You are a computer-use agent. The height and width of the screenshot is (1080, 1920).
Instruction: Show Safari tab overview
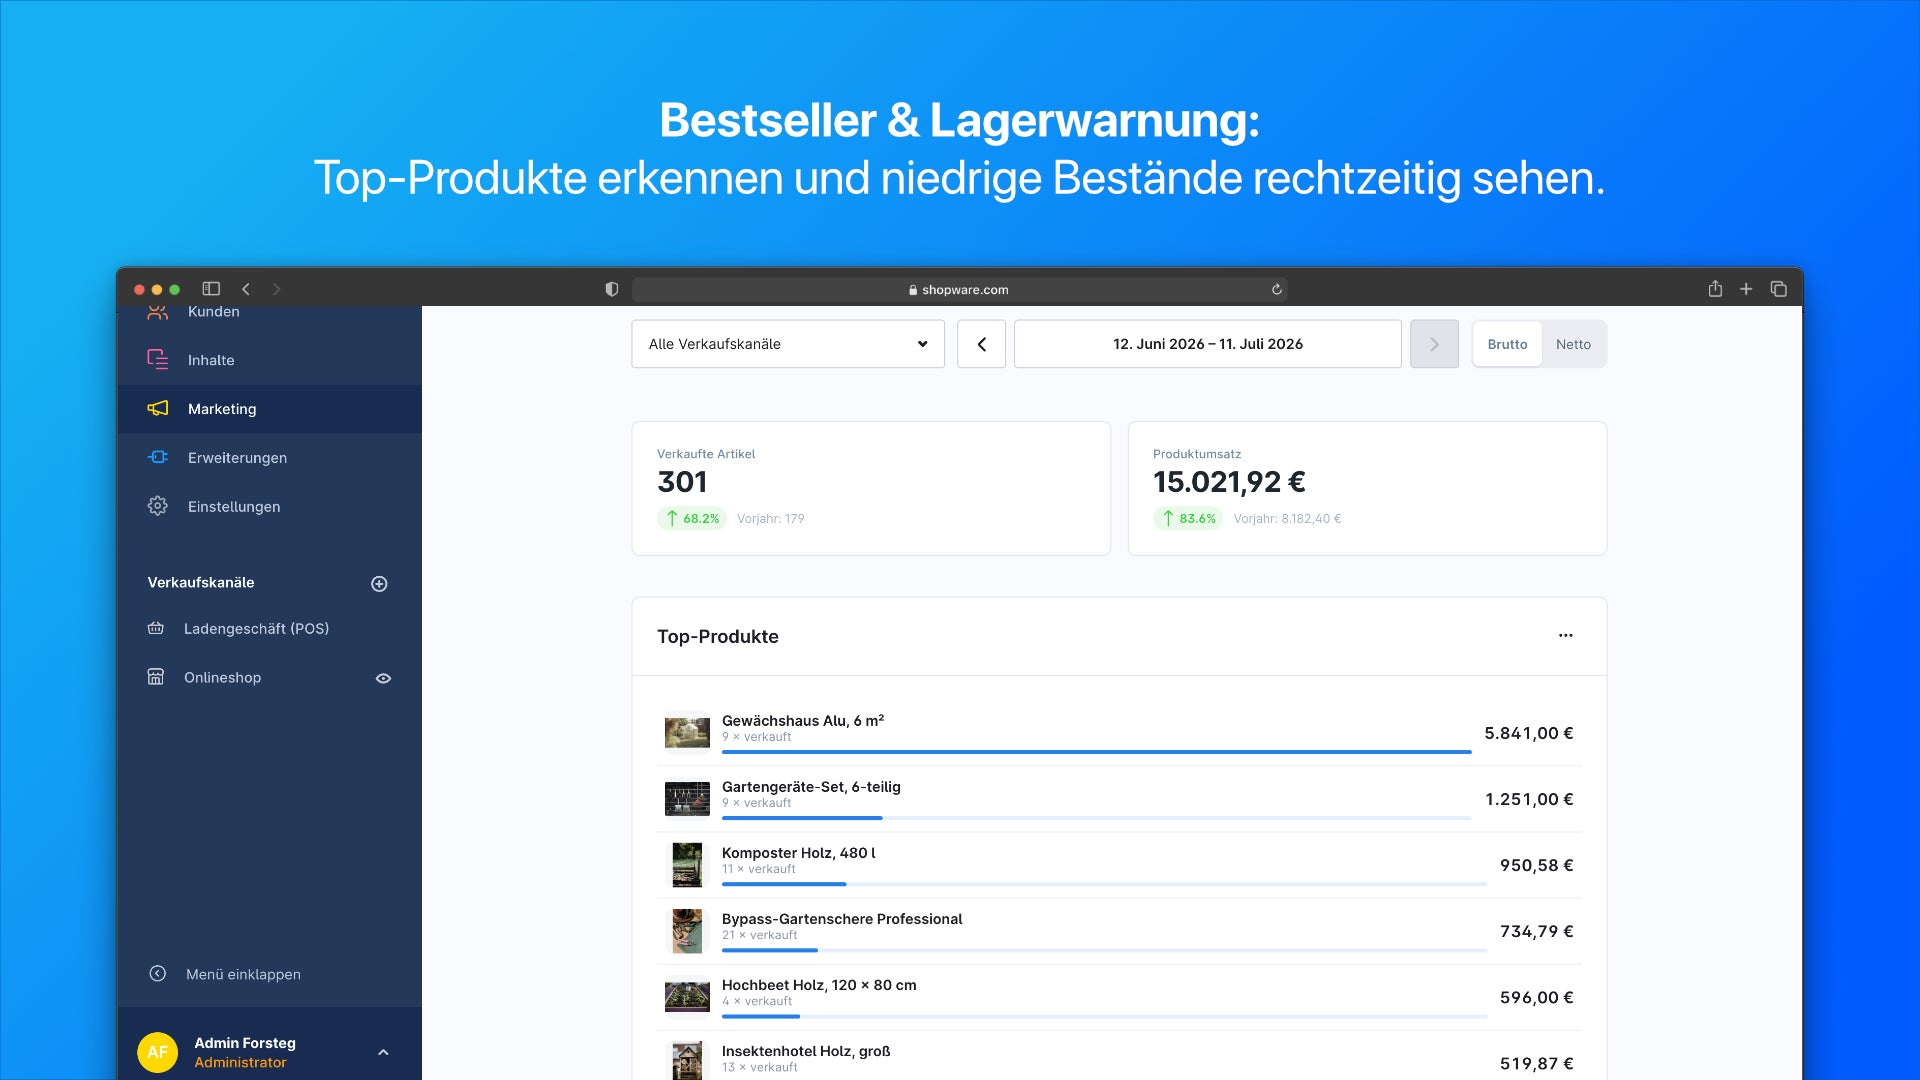coord(1779,289)
